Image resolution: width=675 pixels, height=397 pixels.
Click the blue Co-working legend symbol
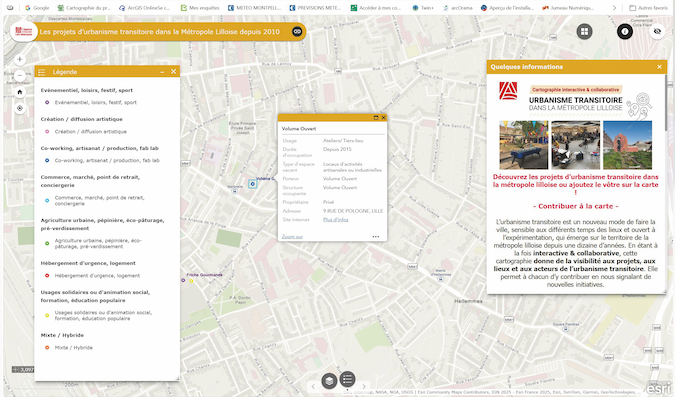(47, 160)
